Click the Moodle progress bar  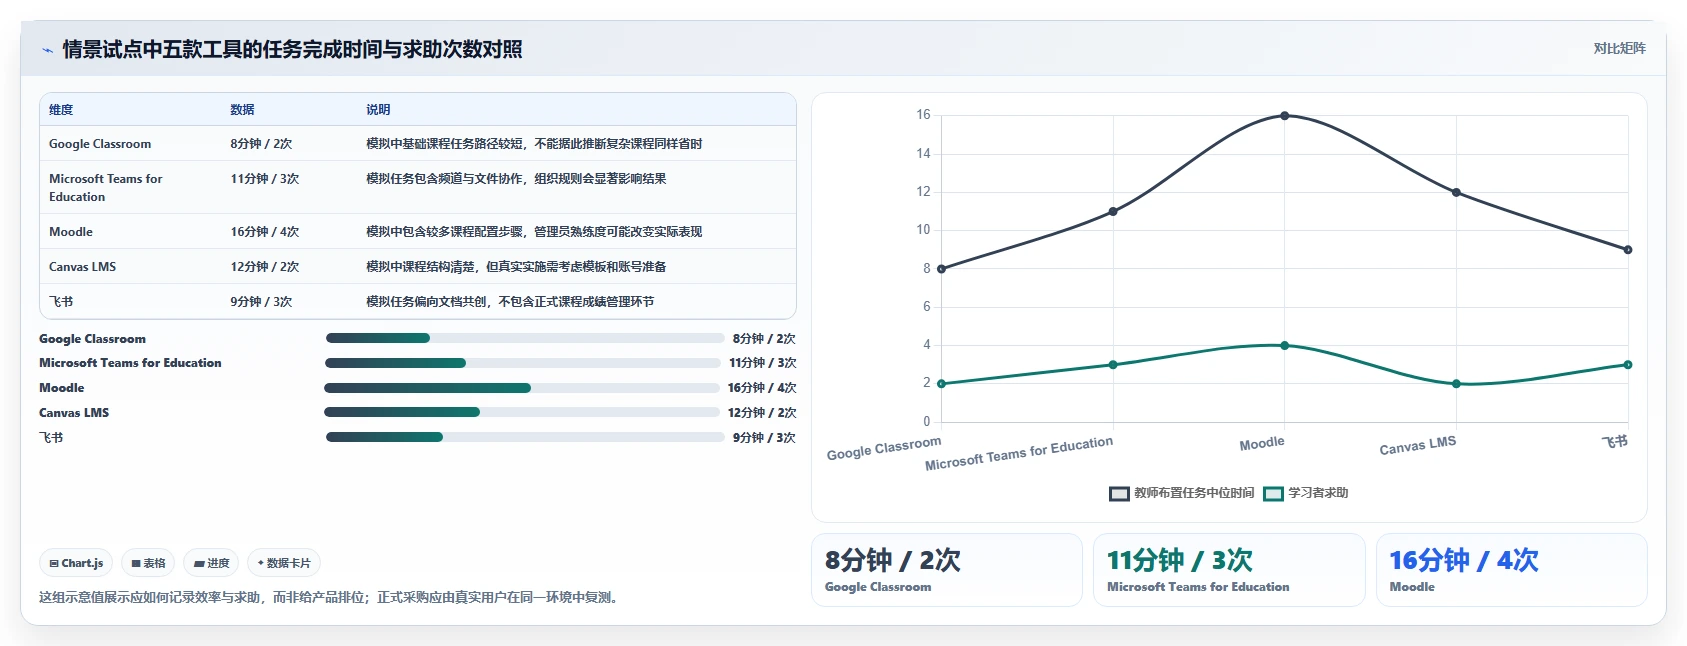click(x=522, y=388)
